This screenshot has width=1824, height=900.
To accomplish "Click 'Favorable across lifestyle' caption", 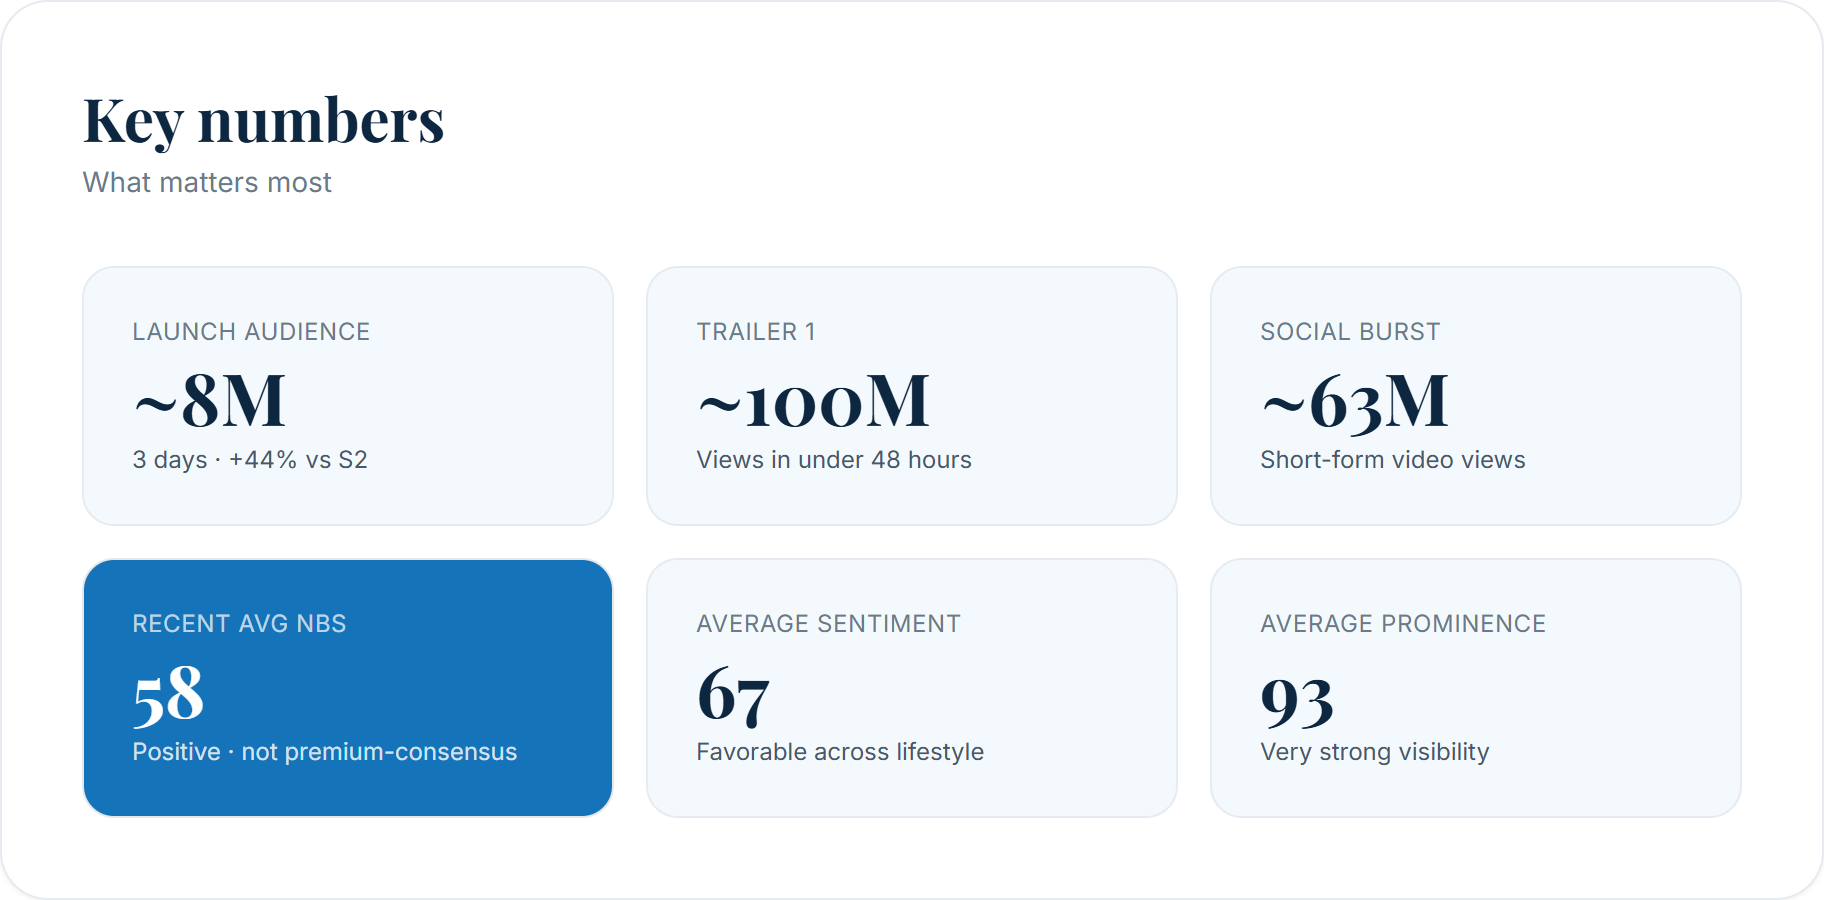I will pyautogui.click(x=840, y=752).
